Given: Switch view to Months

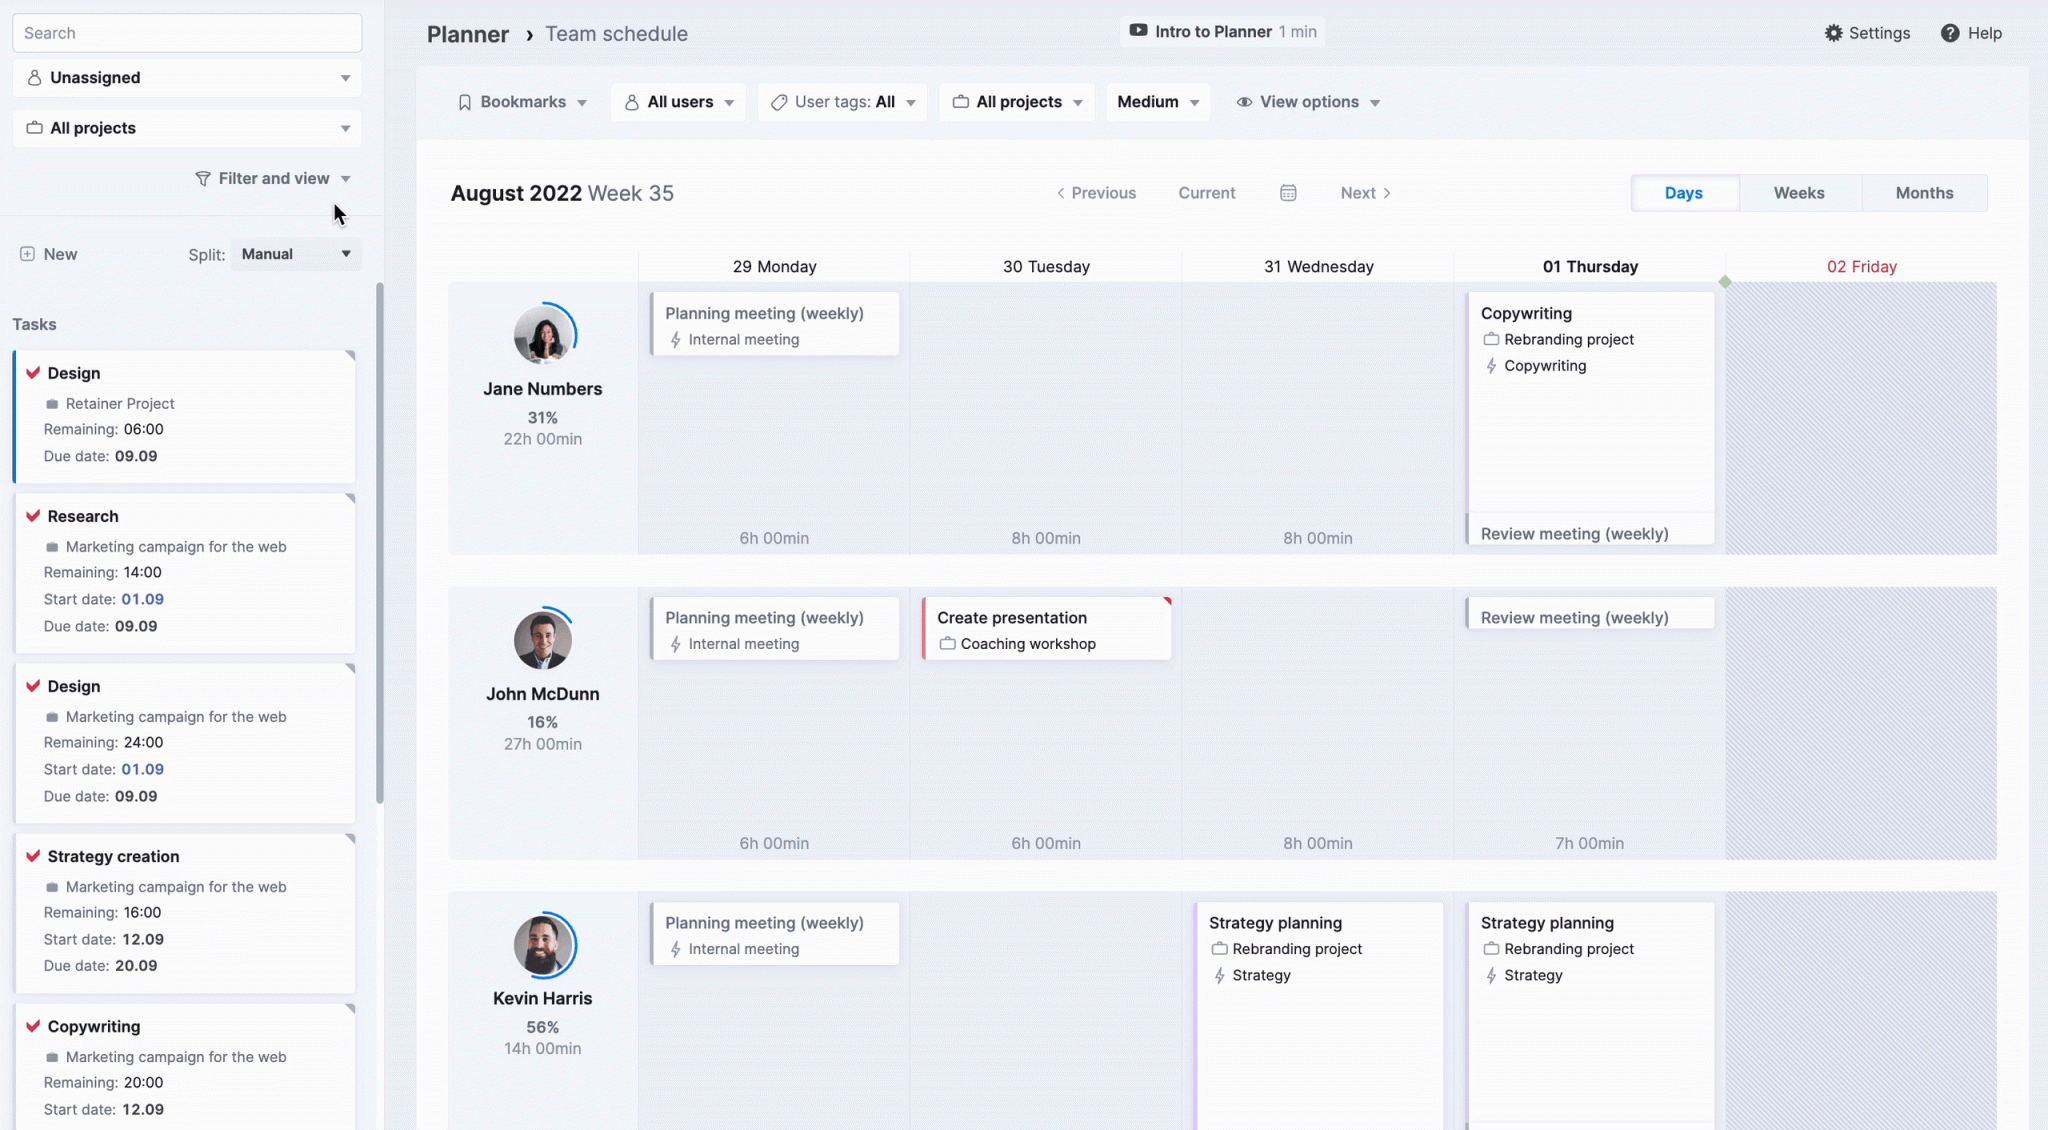Looking at the screenshot, I should click(x=1924, y=192).
